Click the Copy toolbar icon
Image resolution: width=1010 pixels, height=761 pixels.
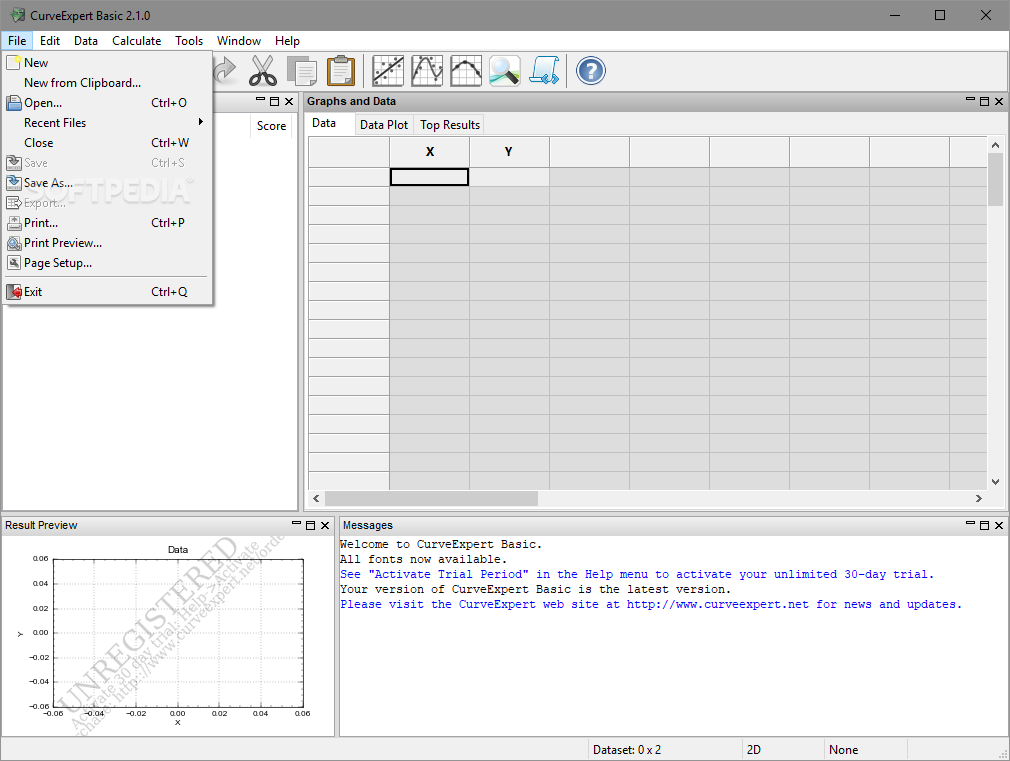click(x=301, y=71)
